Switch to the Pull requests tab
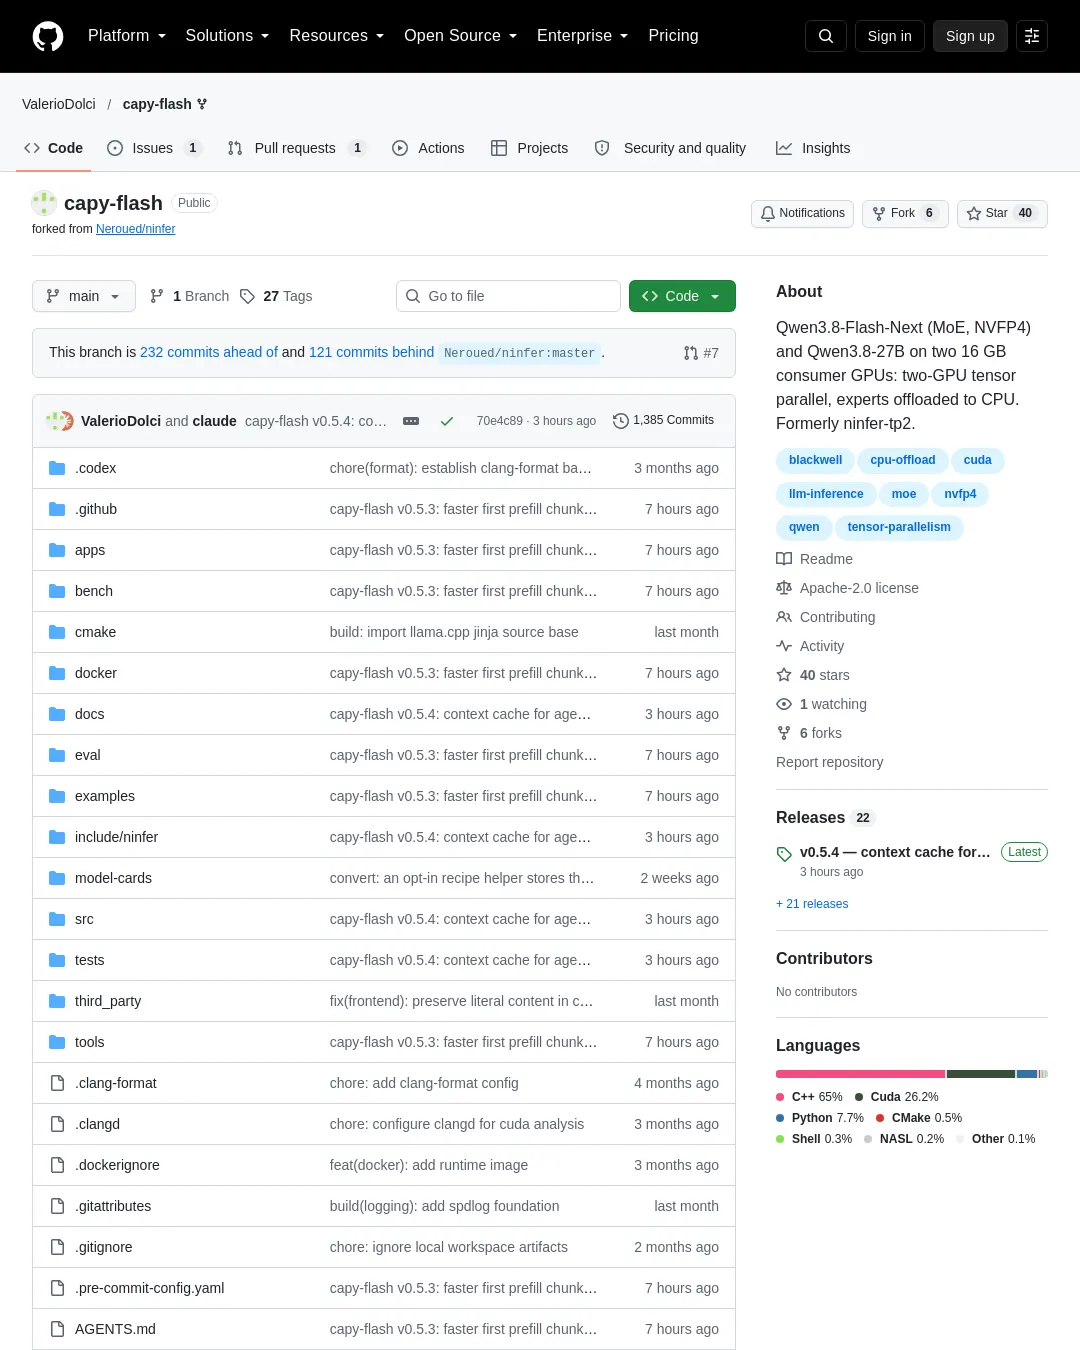 tap(296, 148)
